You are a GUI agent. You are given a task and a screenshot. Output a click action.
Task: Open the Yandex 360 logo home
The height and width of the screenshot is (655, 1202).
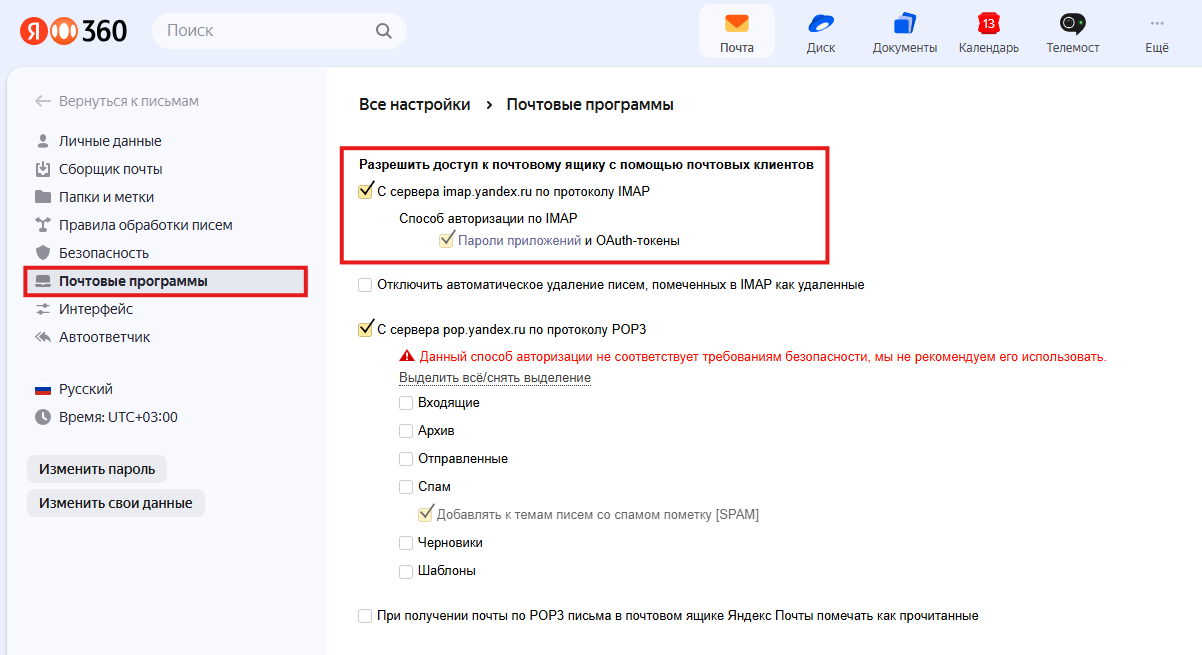pos(73,31)
